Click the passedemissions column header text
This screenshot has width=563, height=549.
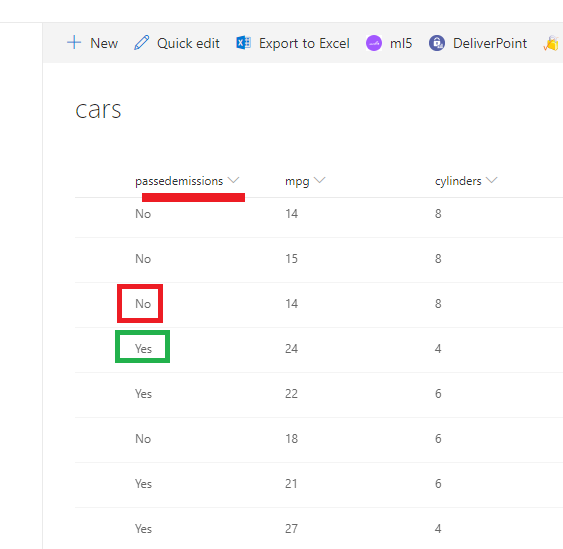tap(179, 181)
